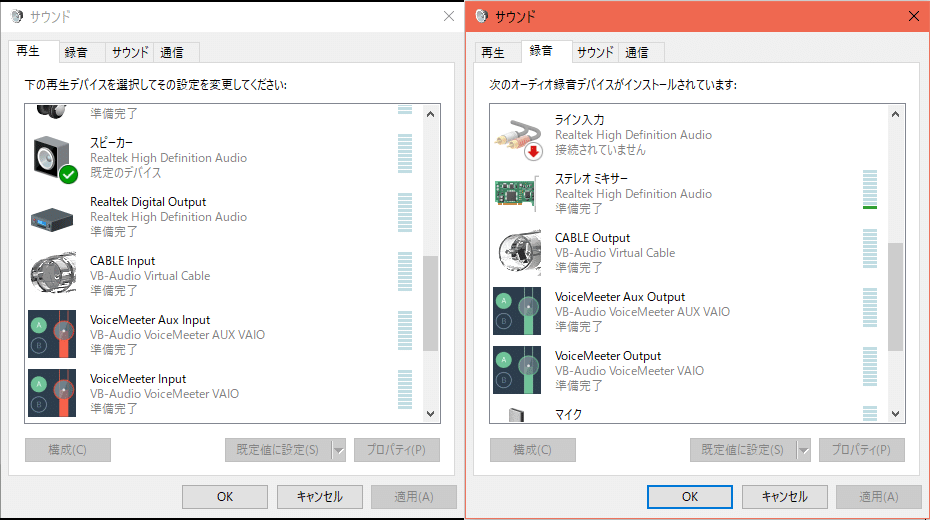The width and height of the screenshot is (930, 520).
Task: Select the VoiceMeeter Output icon in recording list
Action: tap(517, 370)
